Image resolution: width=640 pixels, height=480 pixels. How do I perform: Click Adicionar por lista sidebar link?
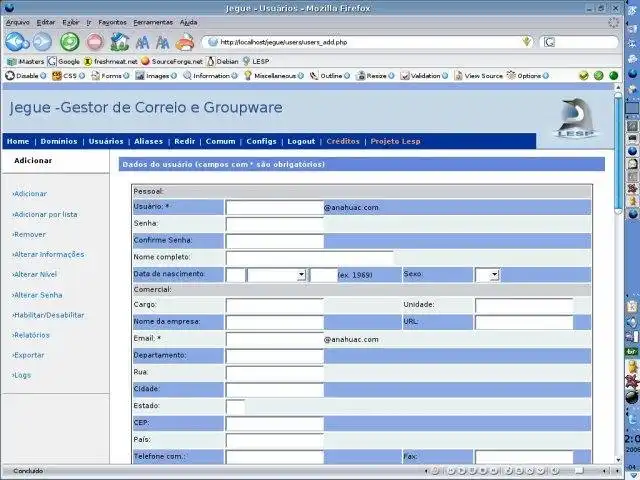pyautogui.click(x=45, y=214)
